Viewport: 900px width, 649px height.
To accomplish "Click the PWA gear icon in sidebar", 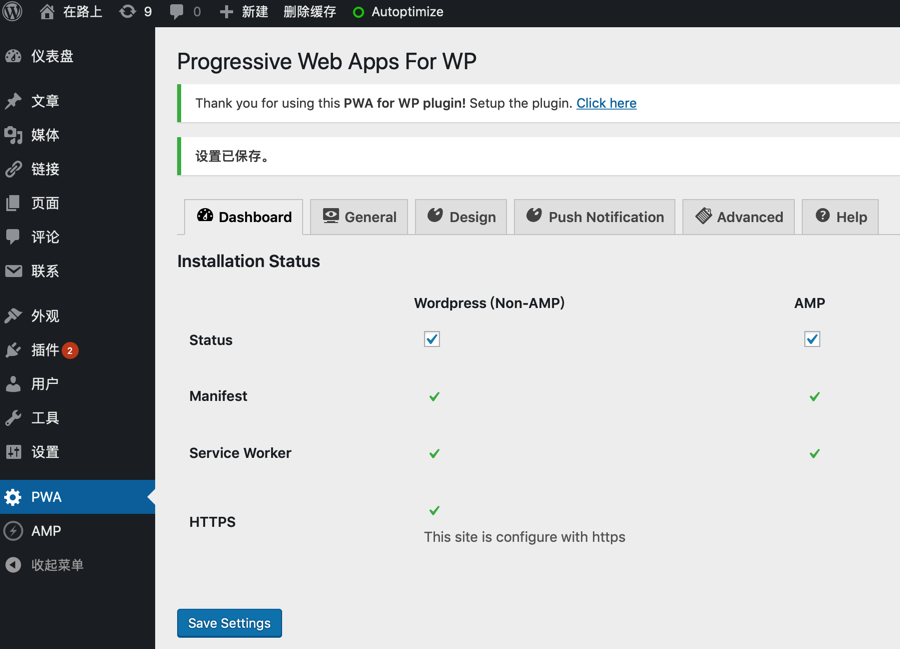I will pos(14,497).
